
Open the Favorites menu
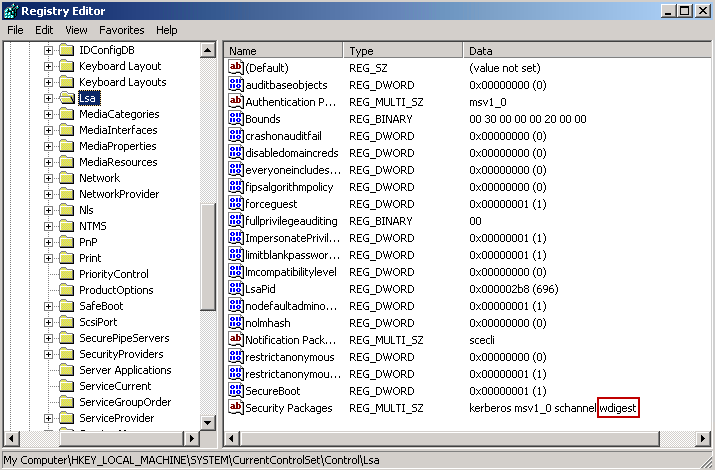[123, 30]
